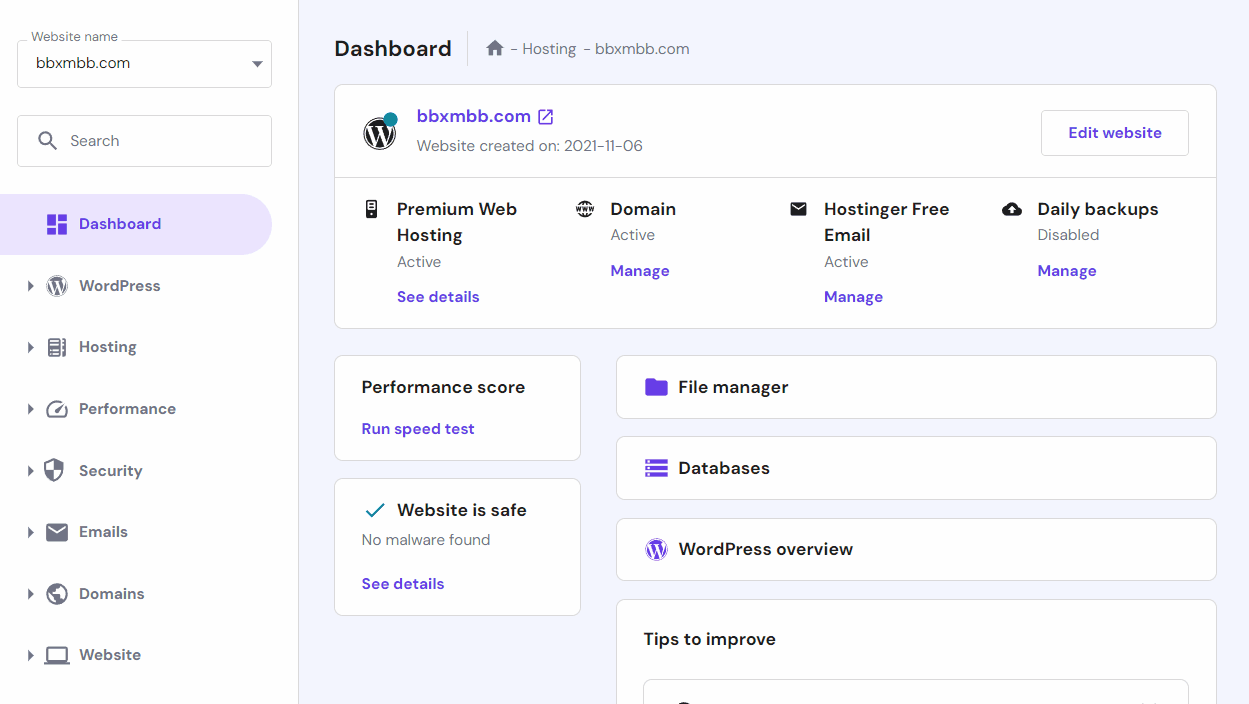Click See details under Website is safe
This screenshot has width=1249, height=704.
click(x=403, y=584)
